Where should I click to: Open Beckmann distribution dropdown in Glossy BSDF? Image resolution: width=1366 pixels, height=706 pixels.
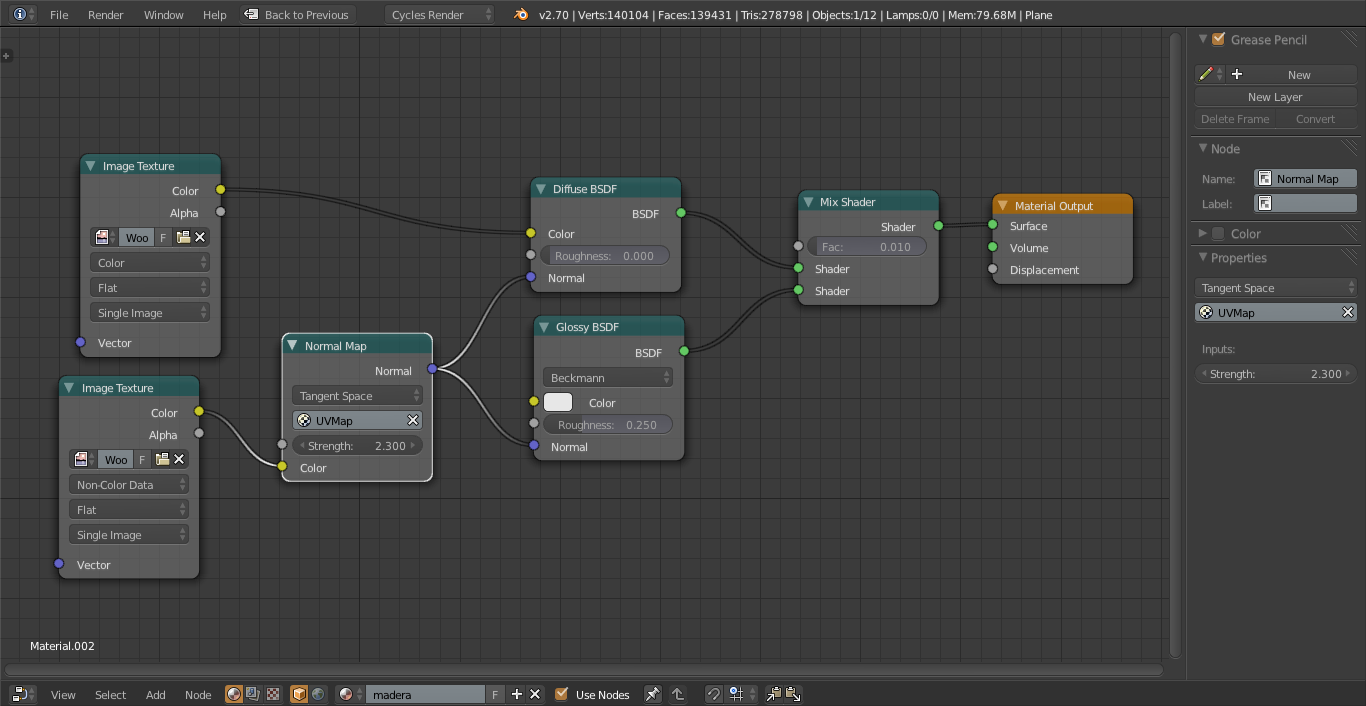[608, 378]
